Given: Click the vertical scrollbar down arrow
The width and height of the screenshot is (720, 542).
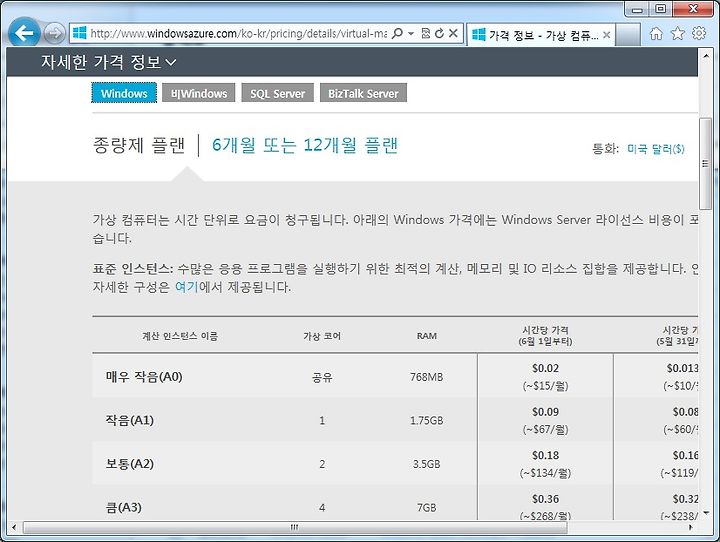Looking at the screenshot, I should (x=705, y=513).
